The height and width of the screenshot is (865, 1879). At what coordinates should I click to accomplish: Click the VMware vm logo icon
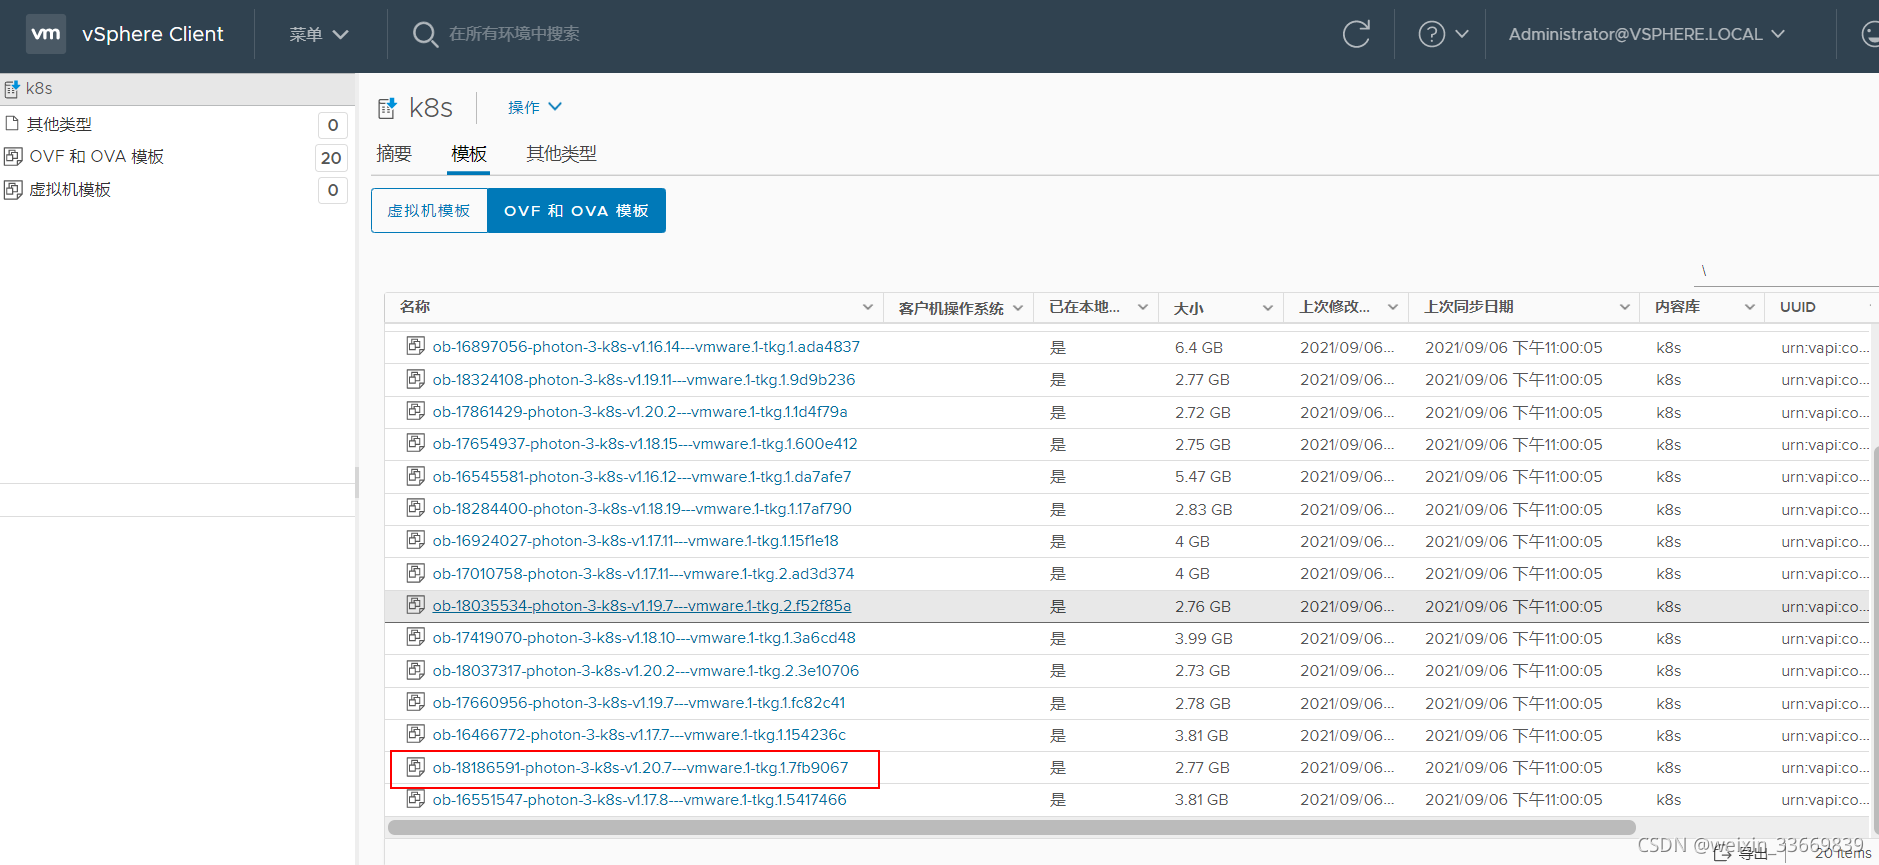(46, 34)
